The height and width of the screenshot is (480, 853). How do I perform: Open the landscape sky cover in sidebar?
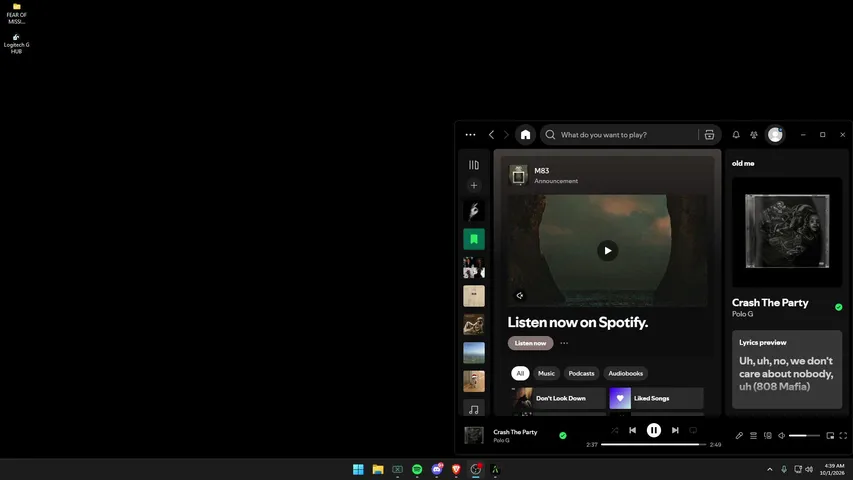(x=474, y=353)
